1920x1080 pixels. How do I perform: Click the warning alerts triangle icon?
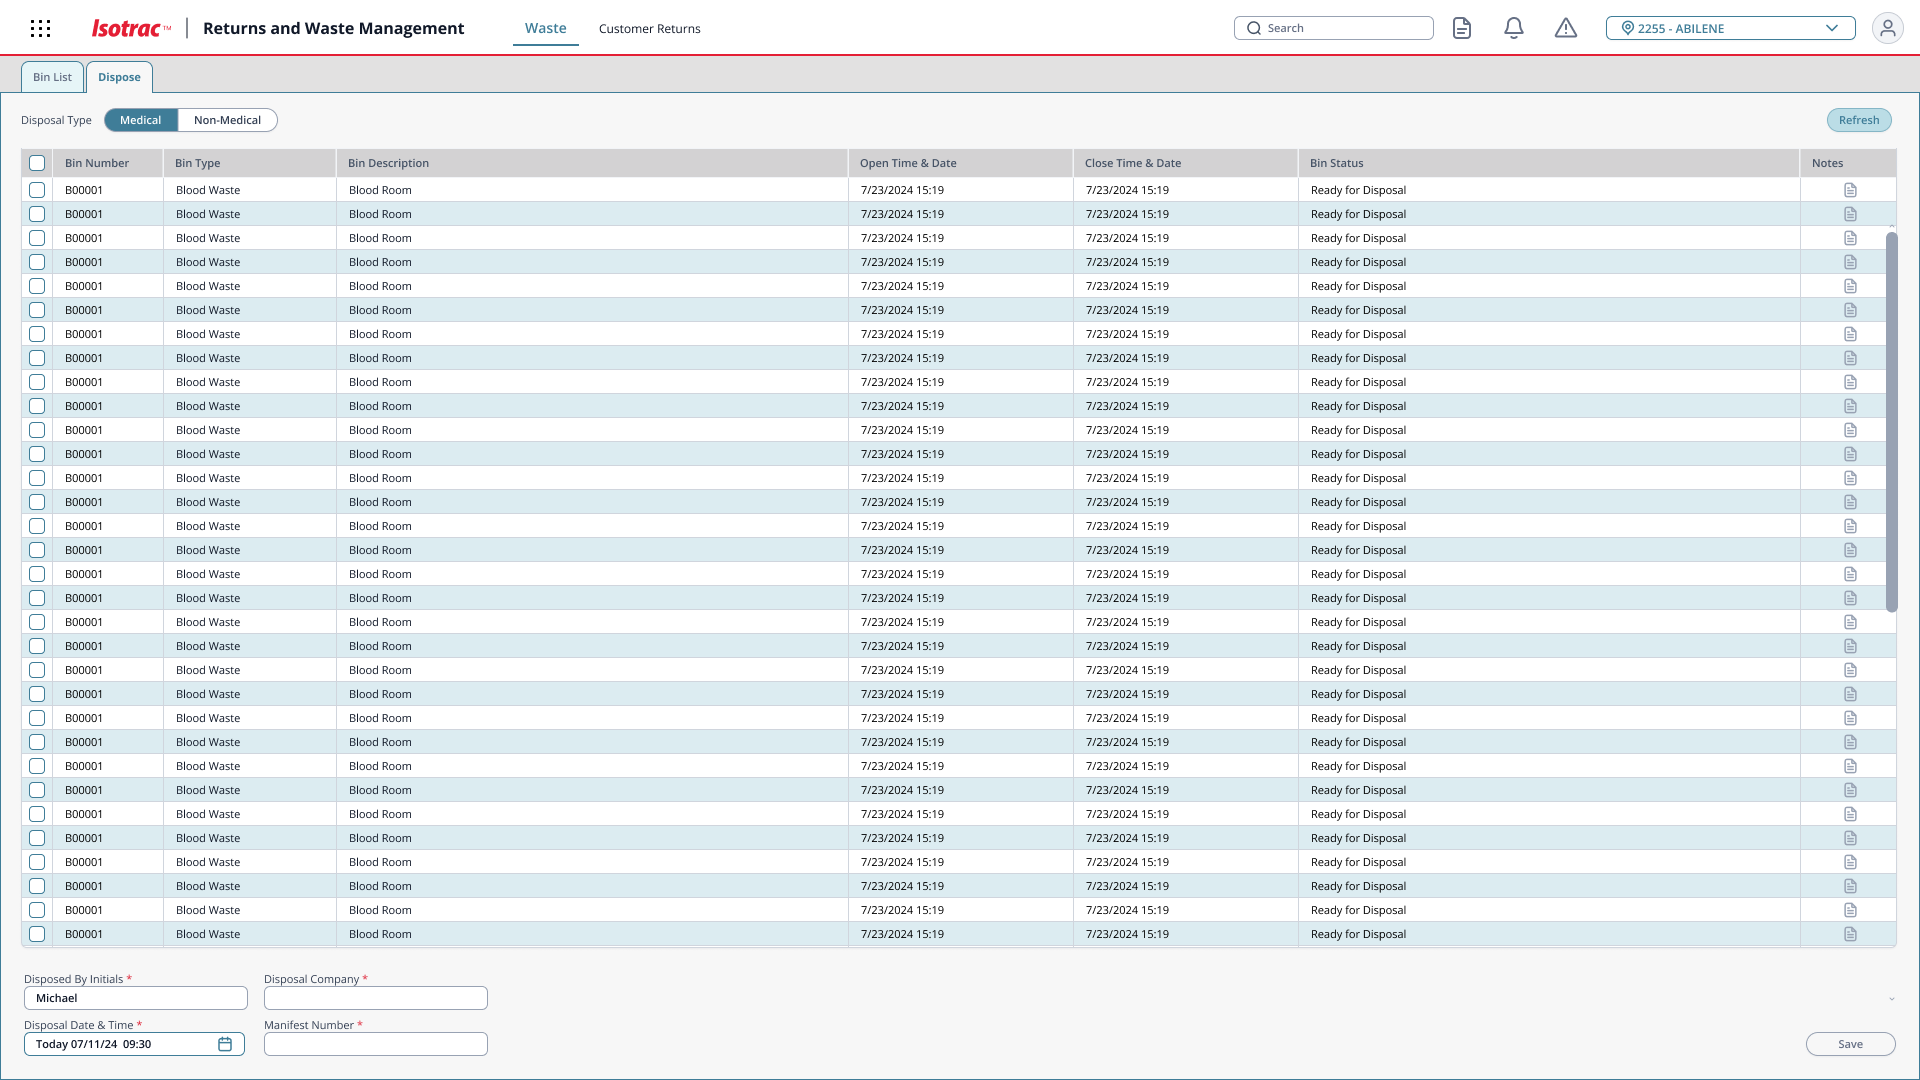tap(1566, 28)
